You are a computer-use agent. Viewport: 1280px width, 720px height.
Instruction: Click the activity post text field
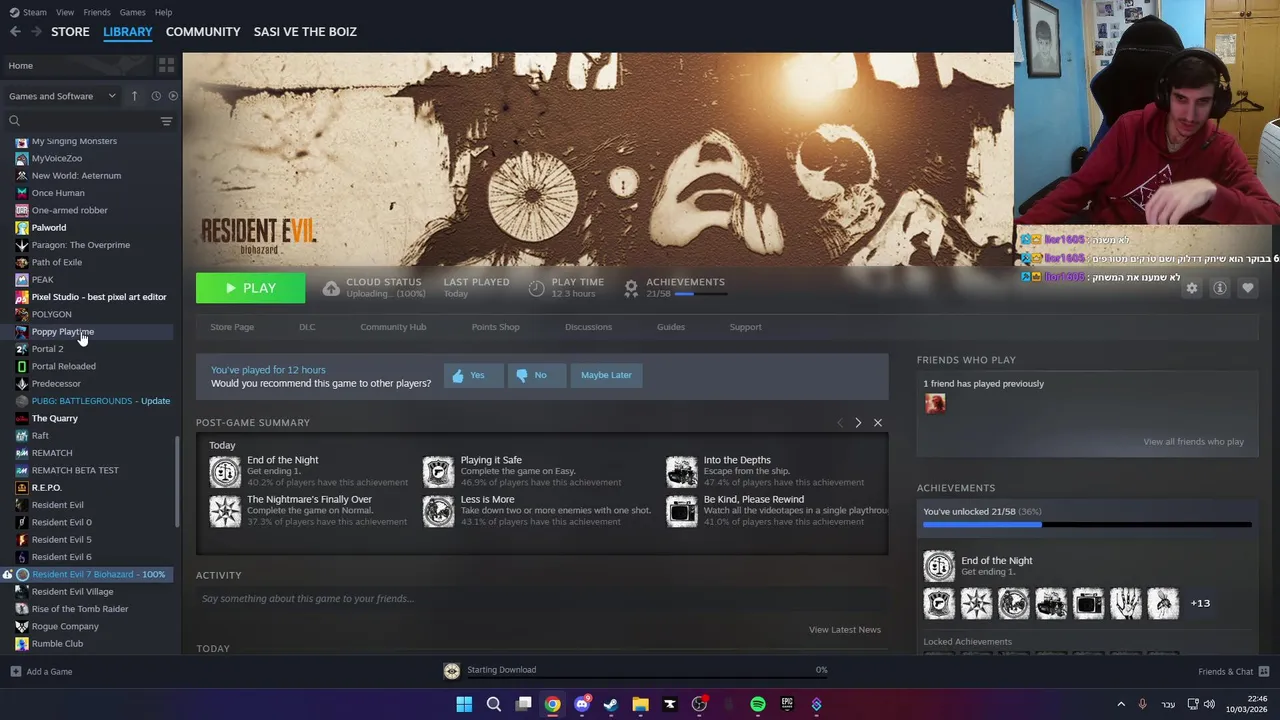[x=542, y=599]
